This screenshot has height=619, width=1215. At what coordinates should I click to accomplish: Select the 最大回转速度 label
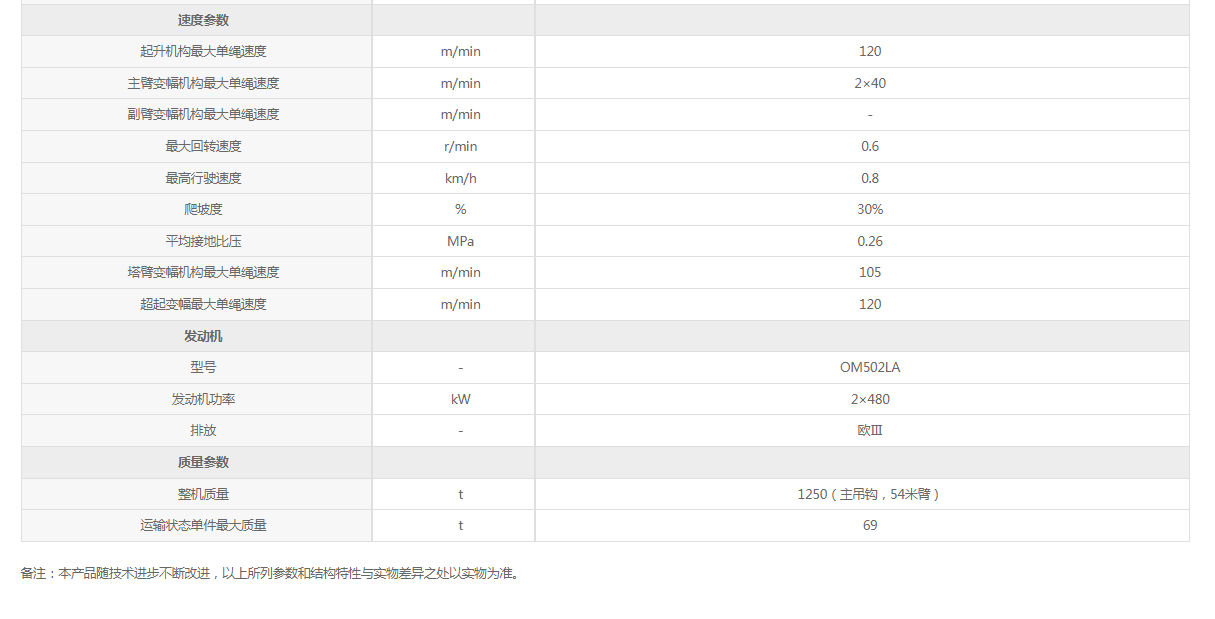pyautogui.click(x=203, y=146)
